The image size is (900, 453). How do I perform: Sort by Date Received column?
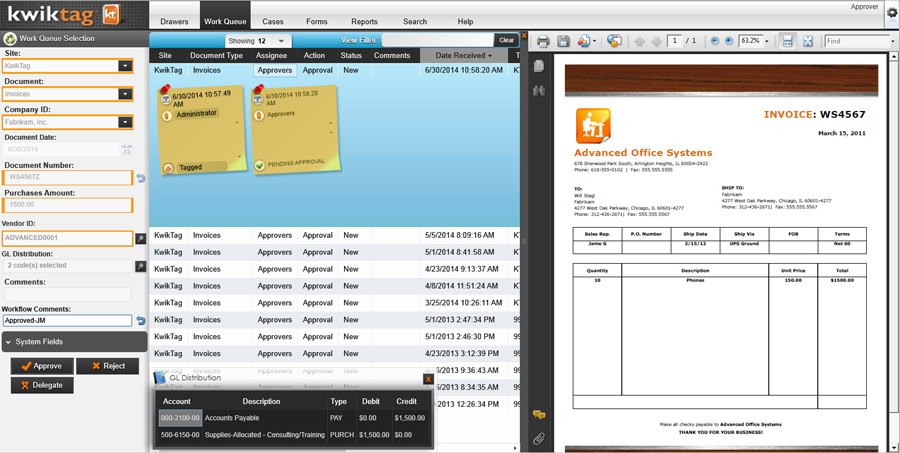click(x=464, y=56)
